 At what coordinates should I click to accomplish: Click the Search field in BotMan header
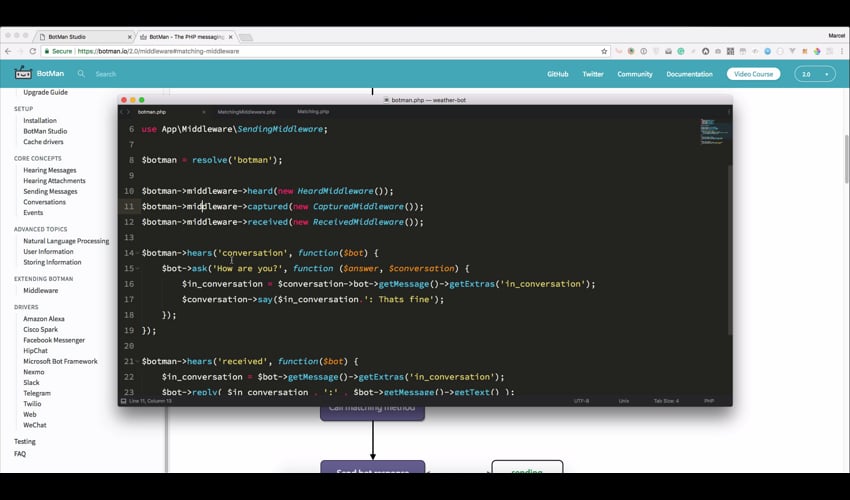106,74
